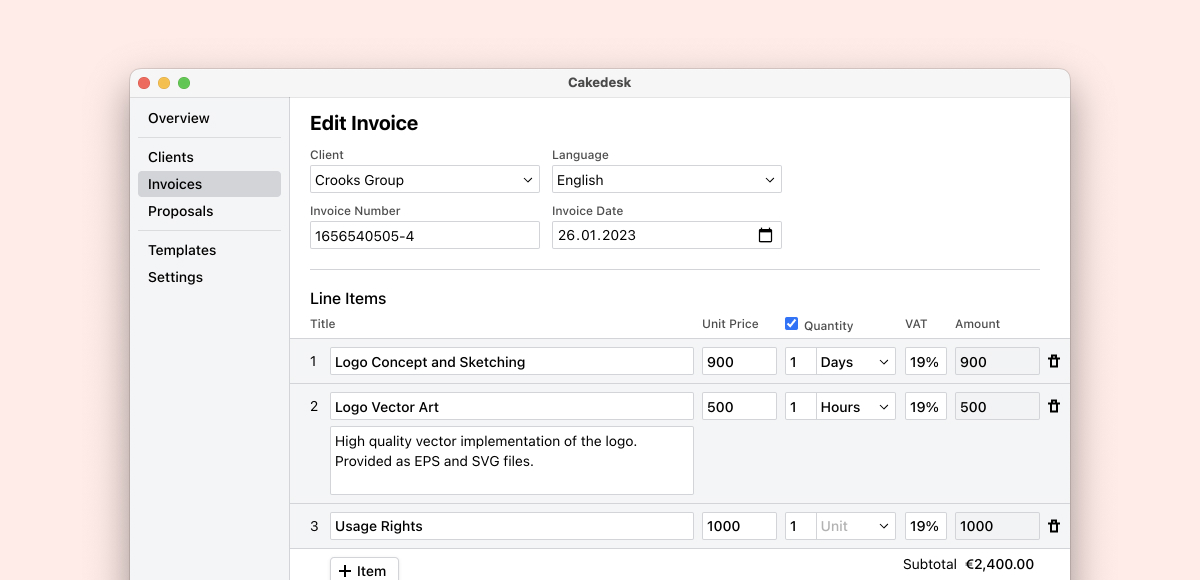1200x580 pixels.
Task: Add a new line item with + Item
Action: click(x=364, y=570)
